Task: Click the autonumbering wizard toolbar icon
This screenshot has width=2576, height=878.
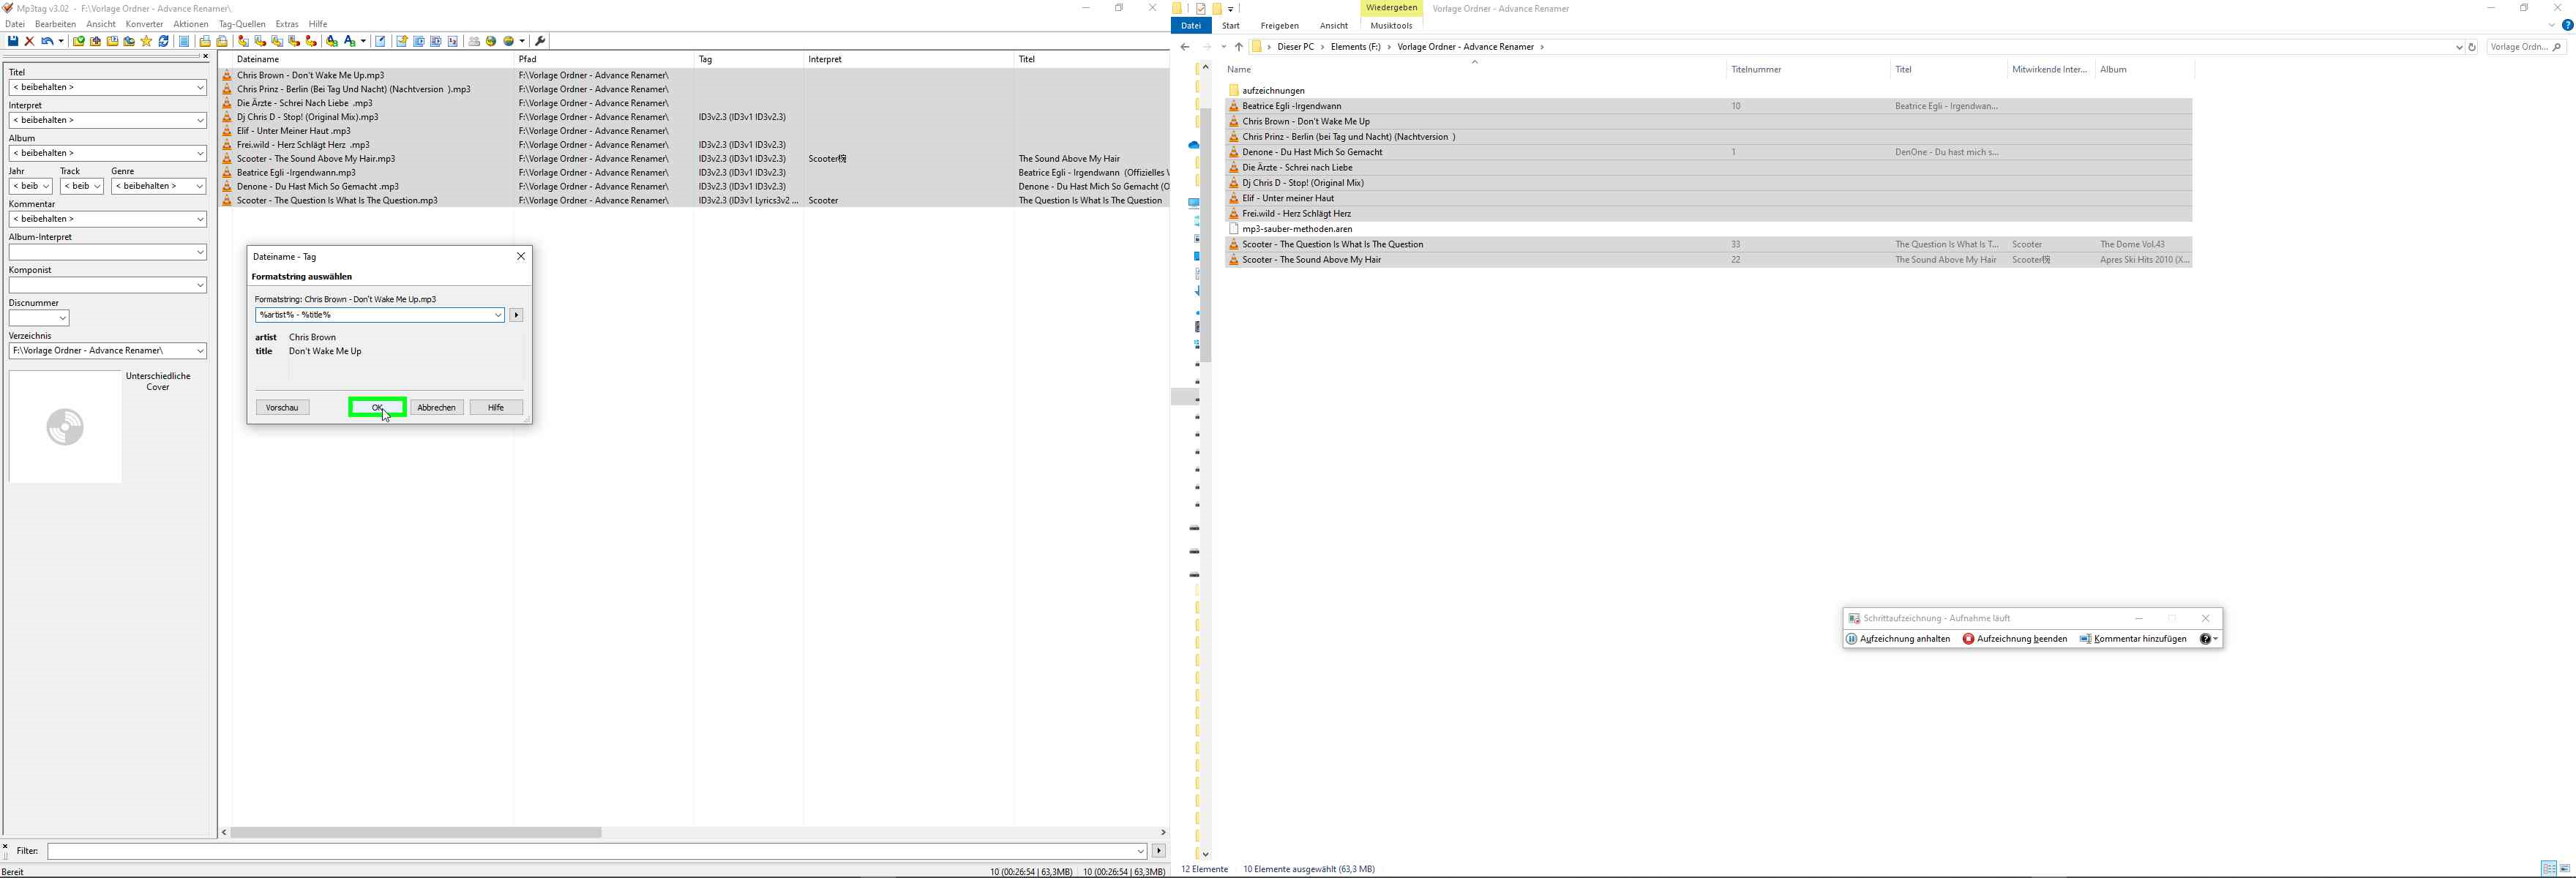Action: pos(452,41)
